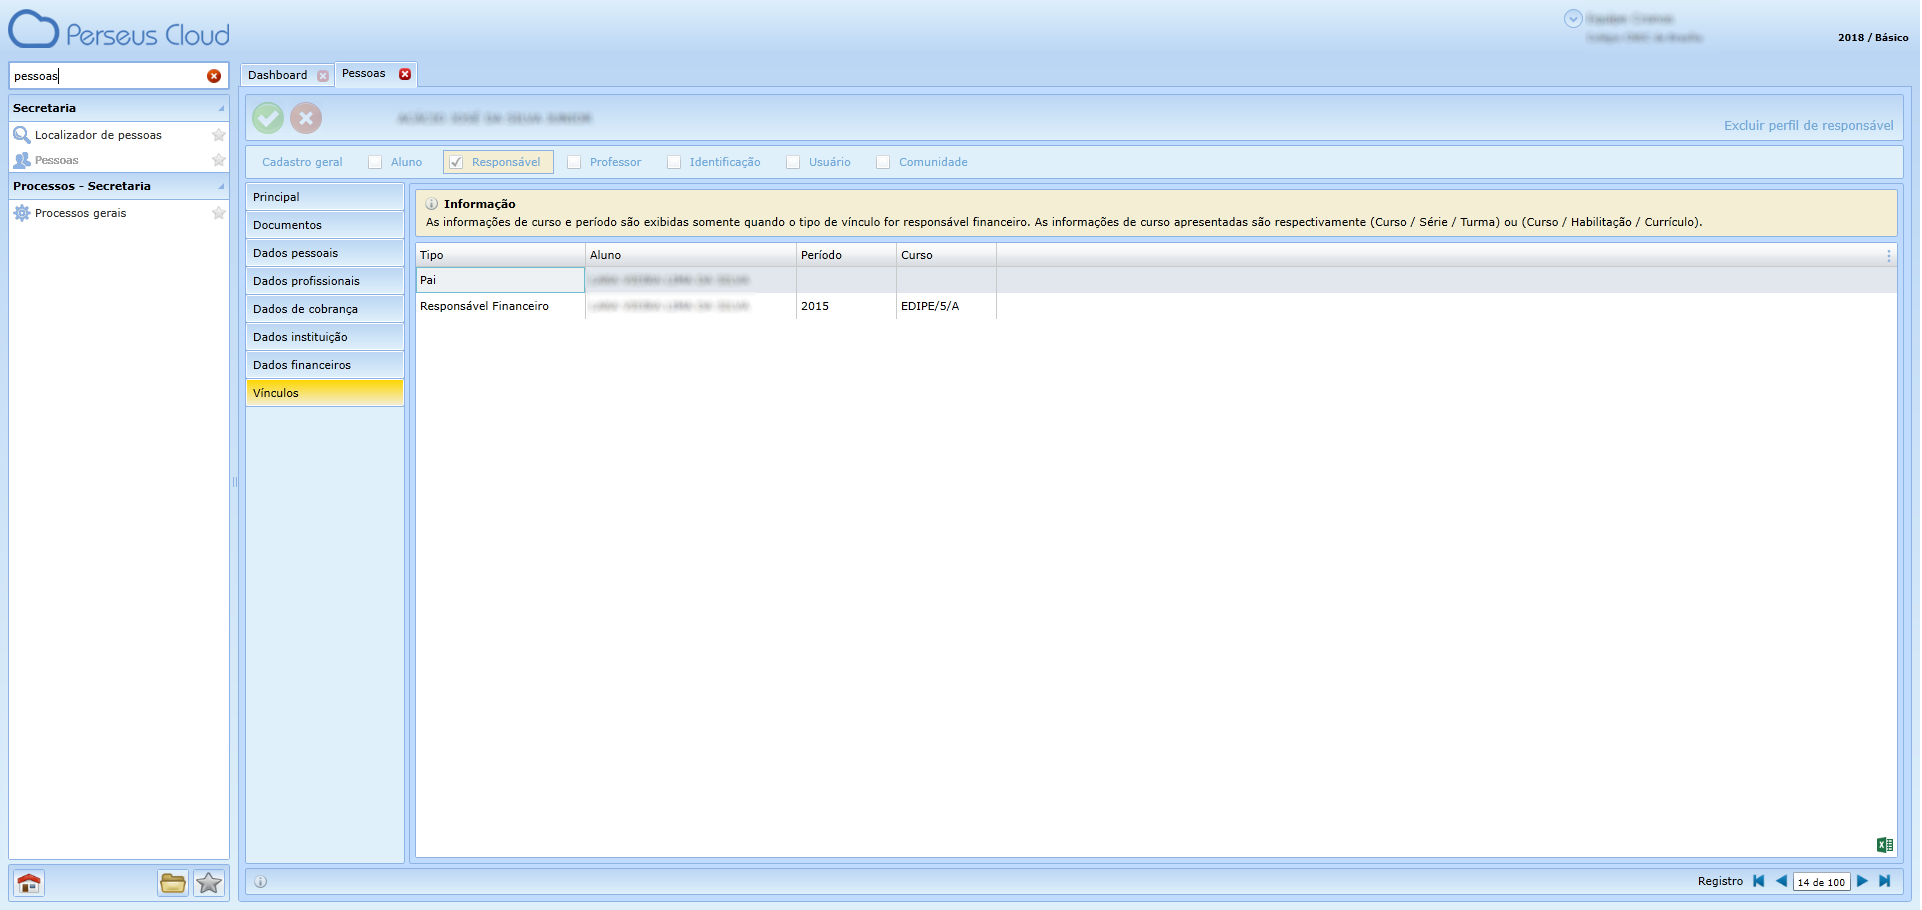Favorite Localizador de pessoas with star

pyautogui.click(x=218, y=135)
